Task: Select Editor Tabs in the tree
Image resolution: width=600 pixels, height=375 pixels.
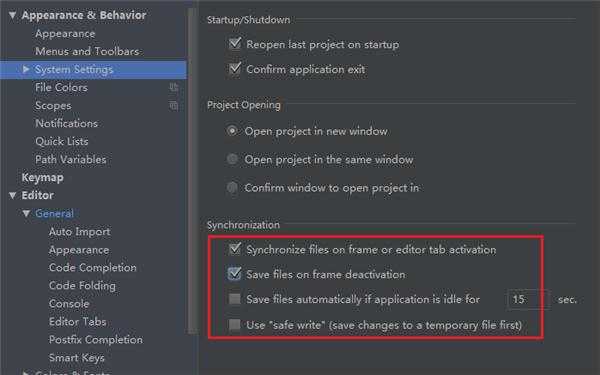Action: pos(78,321)
